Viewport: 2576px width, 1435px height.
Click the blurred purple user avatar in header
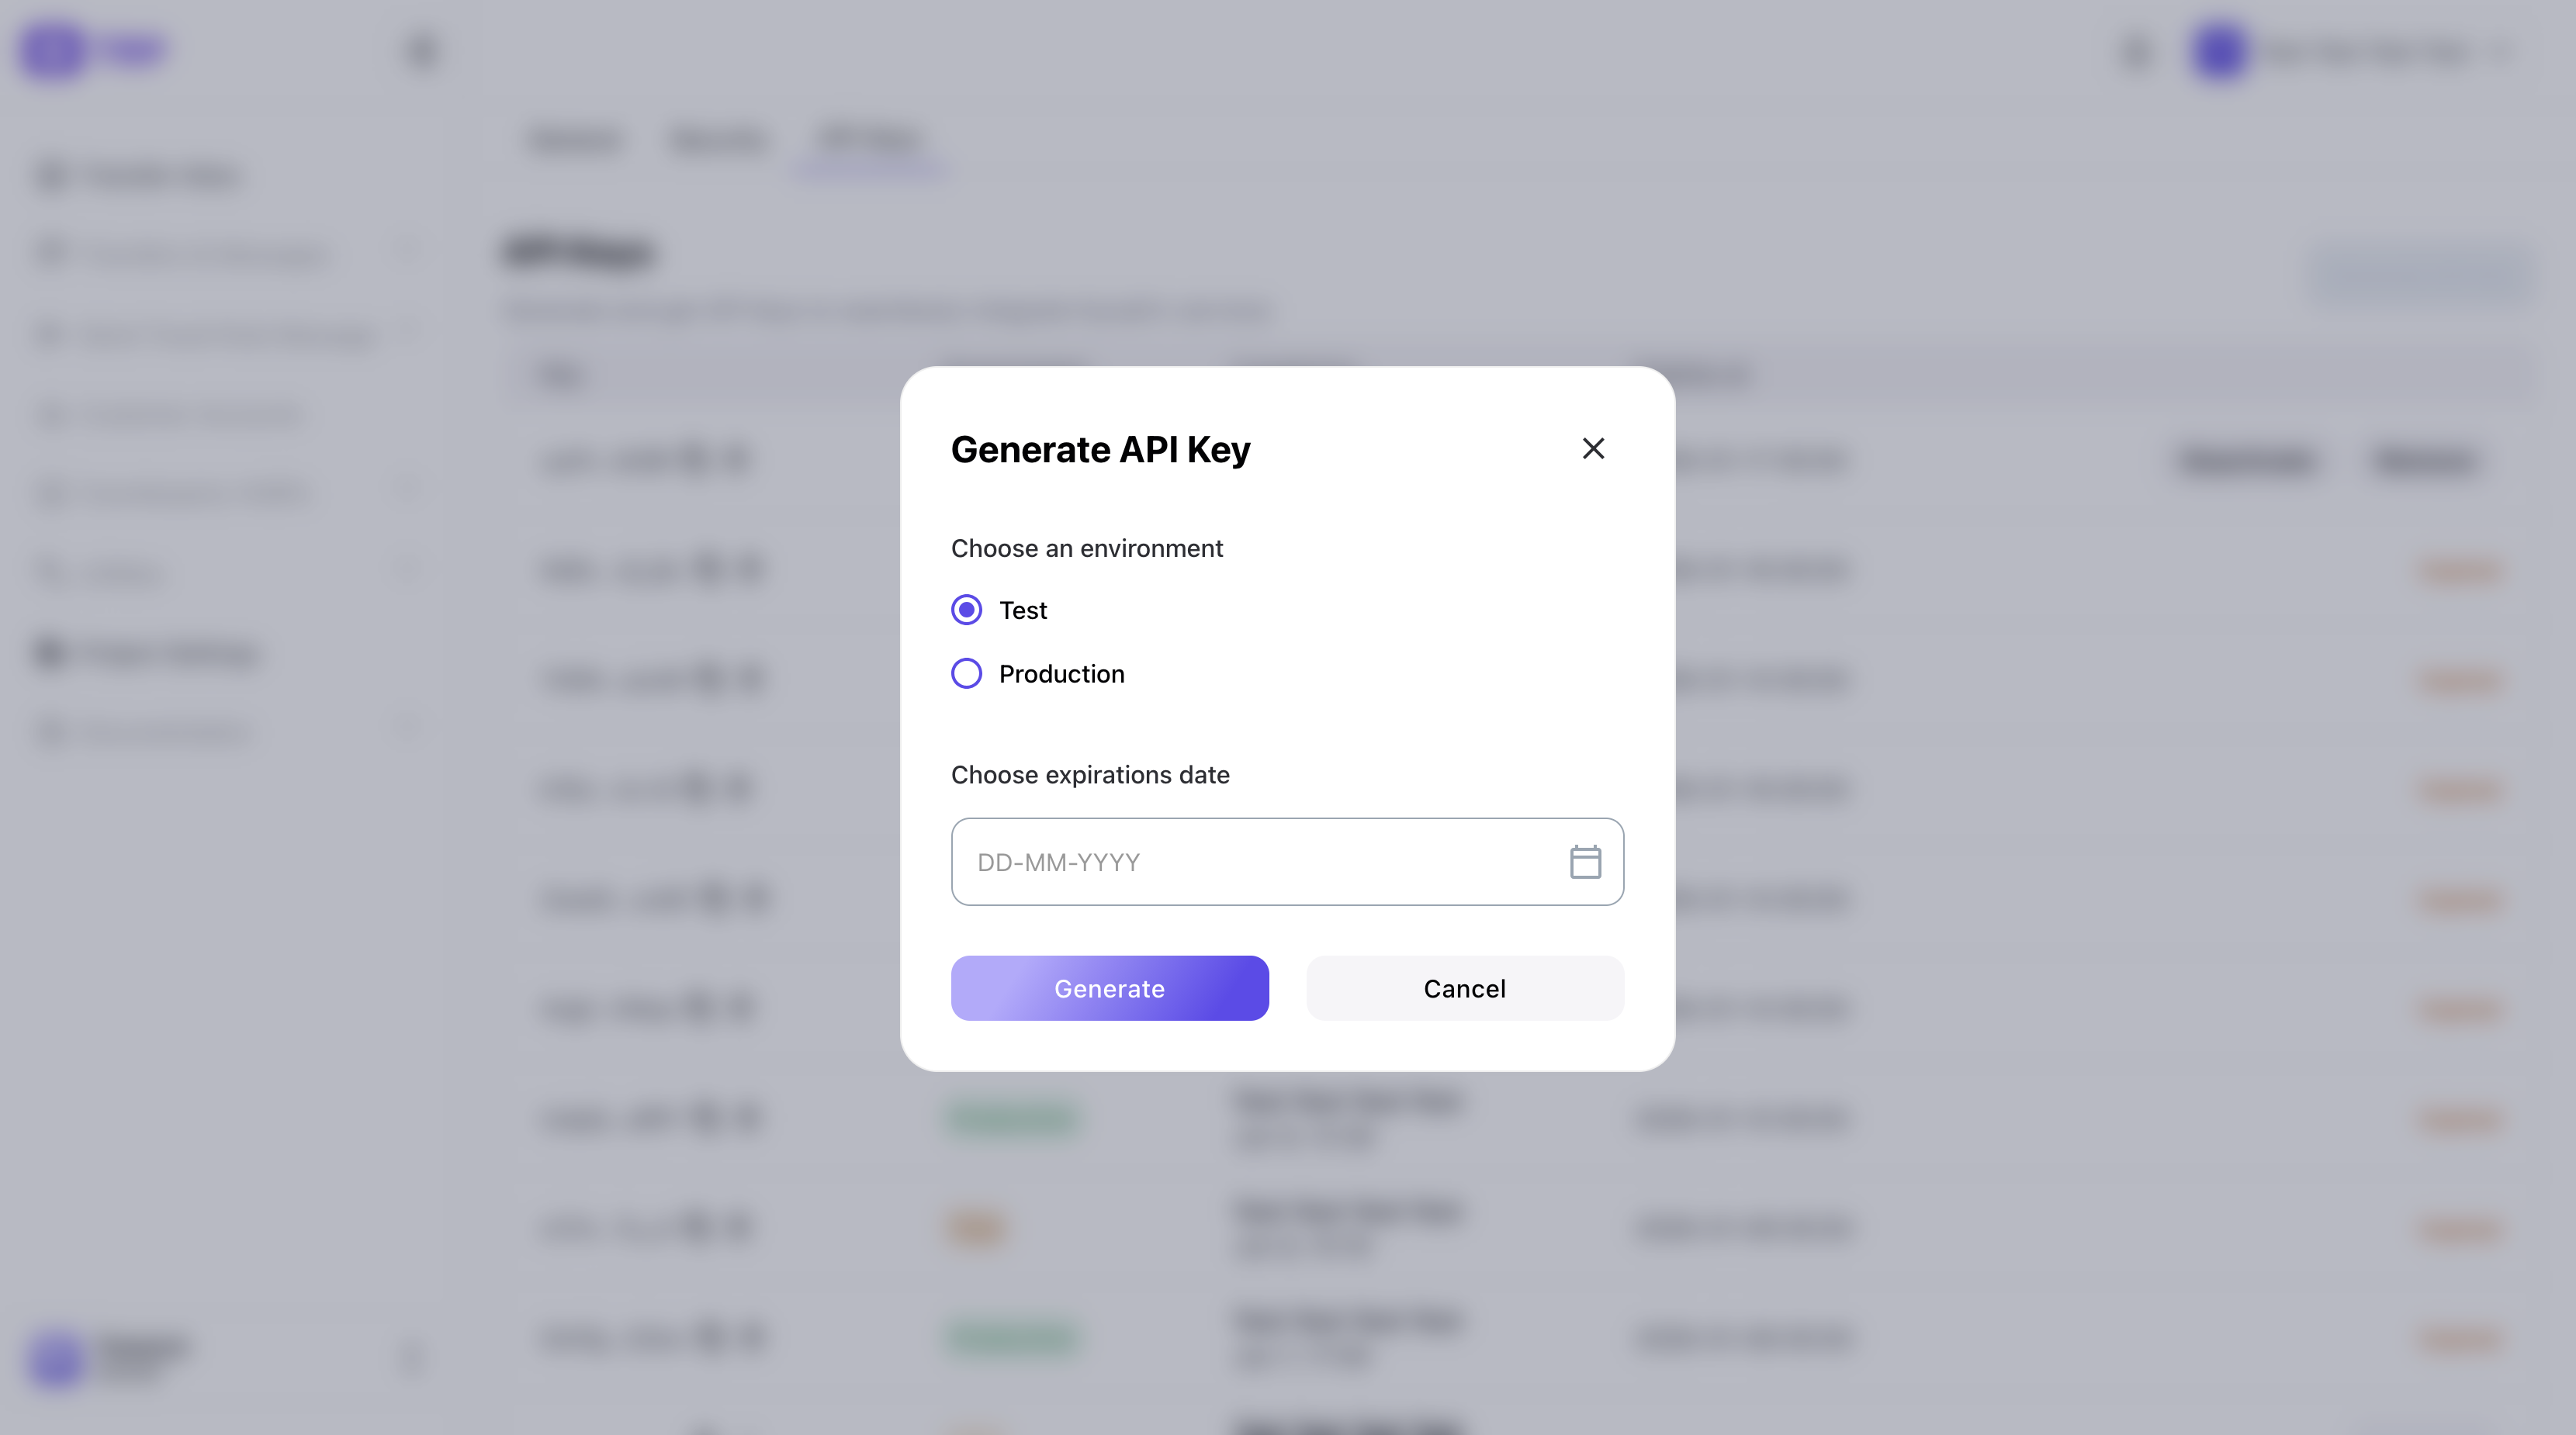[x=2219, y=51]
